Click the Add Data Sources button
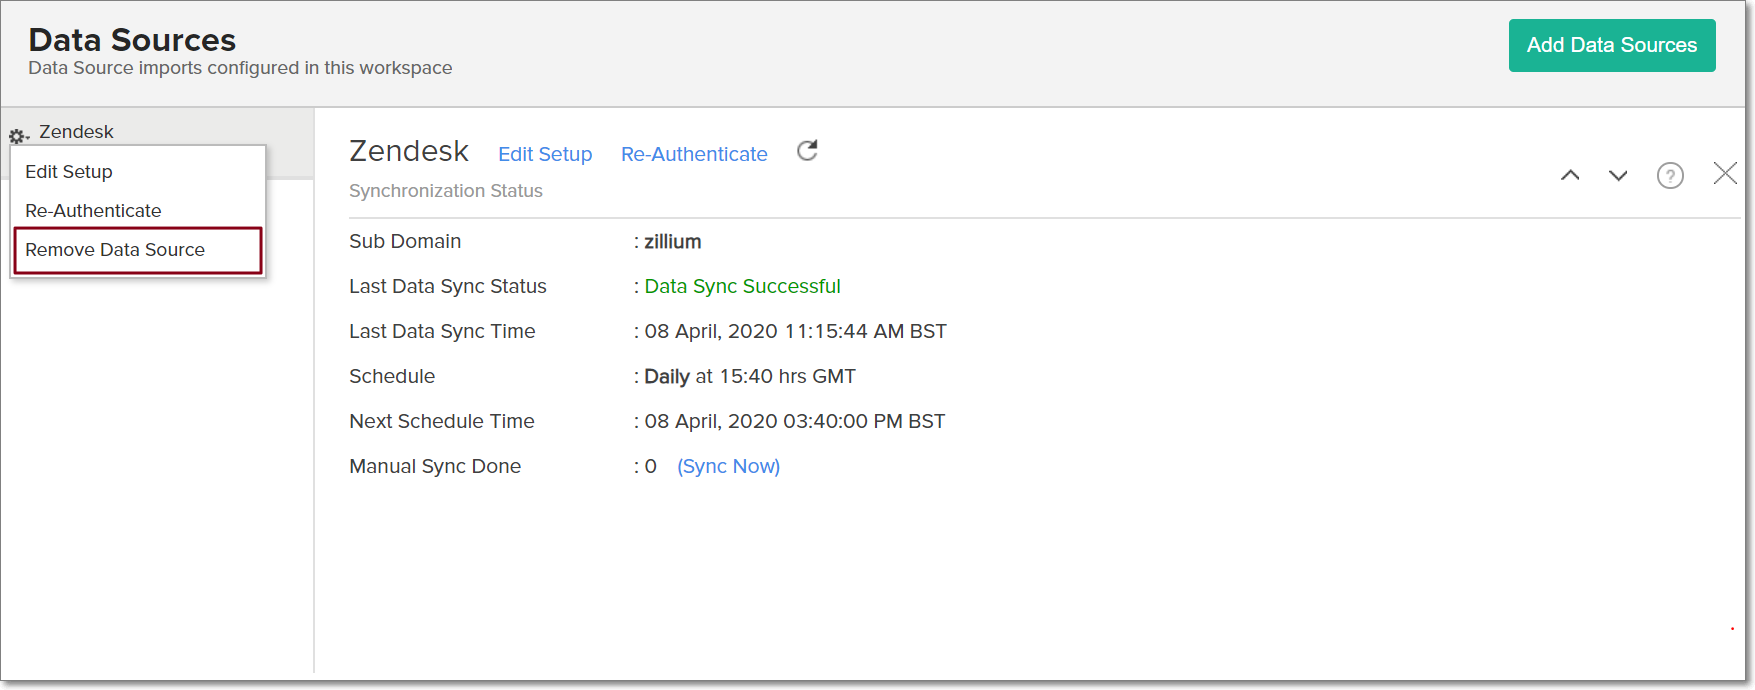 point(1611,46)
